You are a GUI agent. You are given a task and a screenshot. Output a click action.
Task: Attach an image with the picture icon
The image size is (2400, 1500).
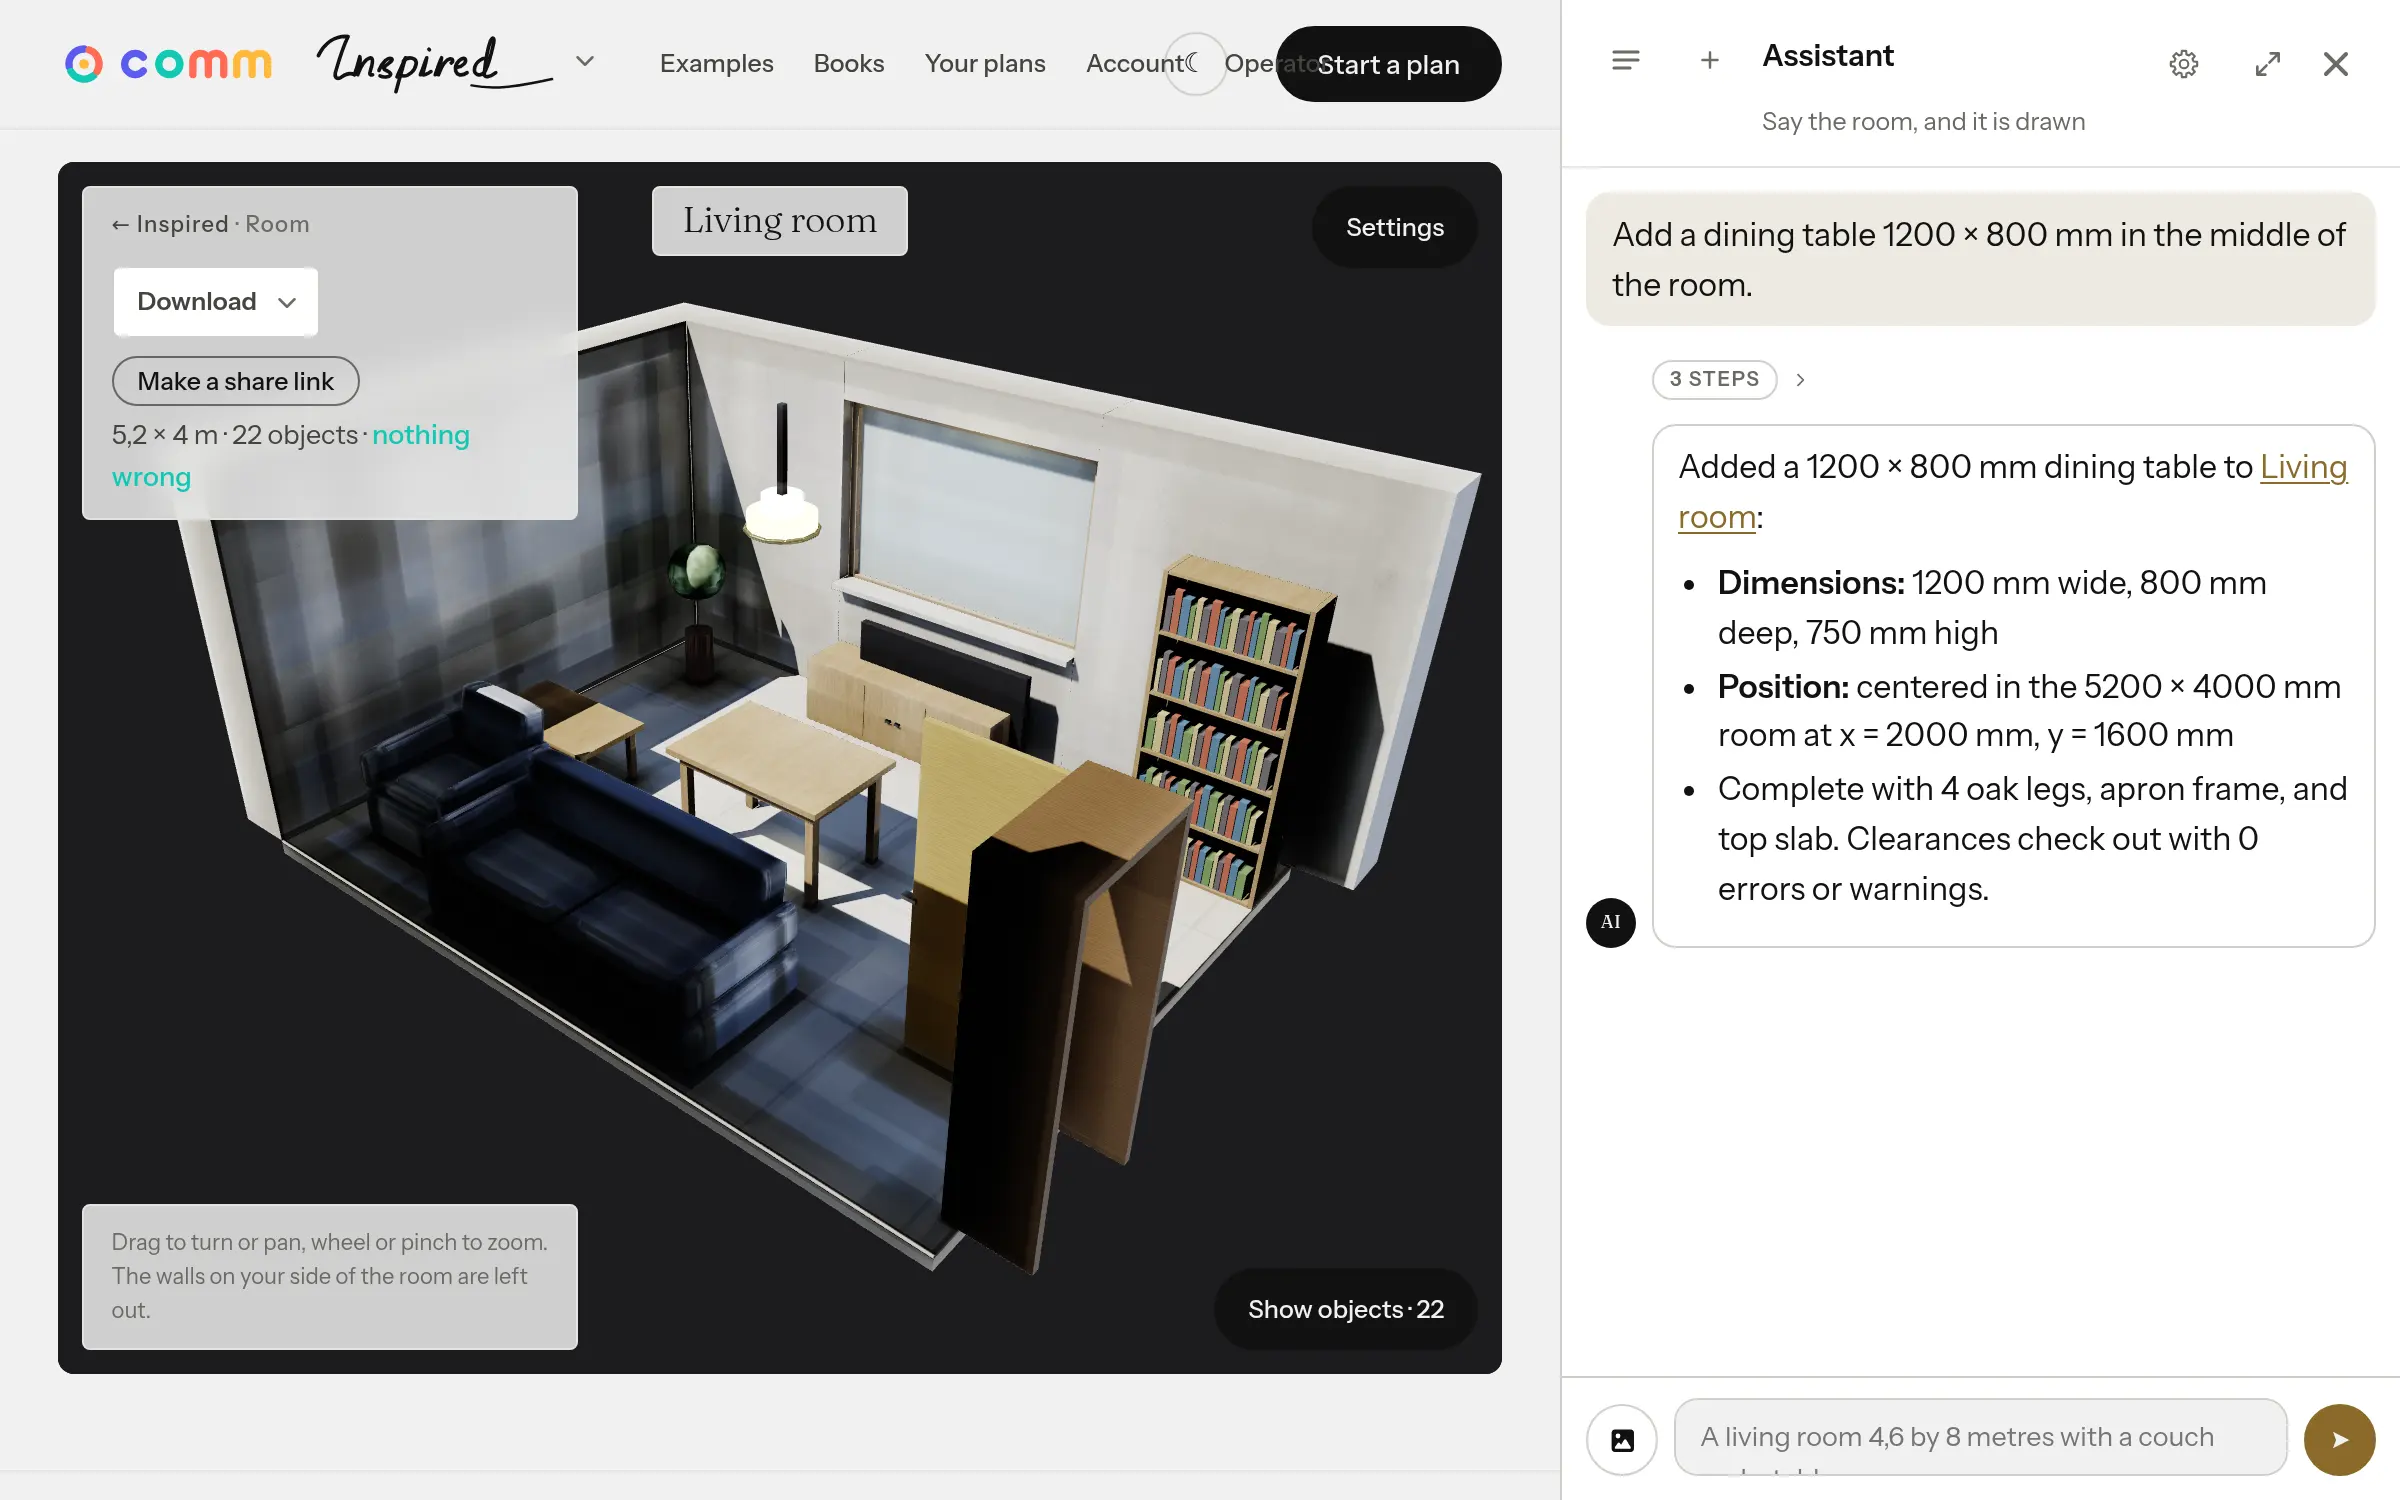pos(1622,1440)
